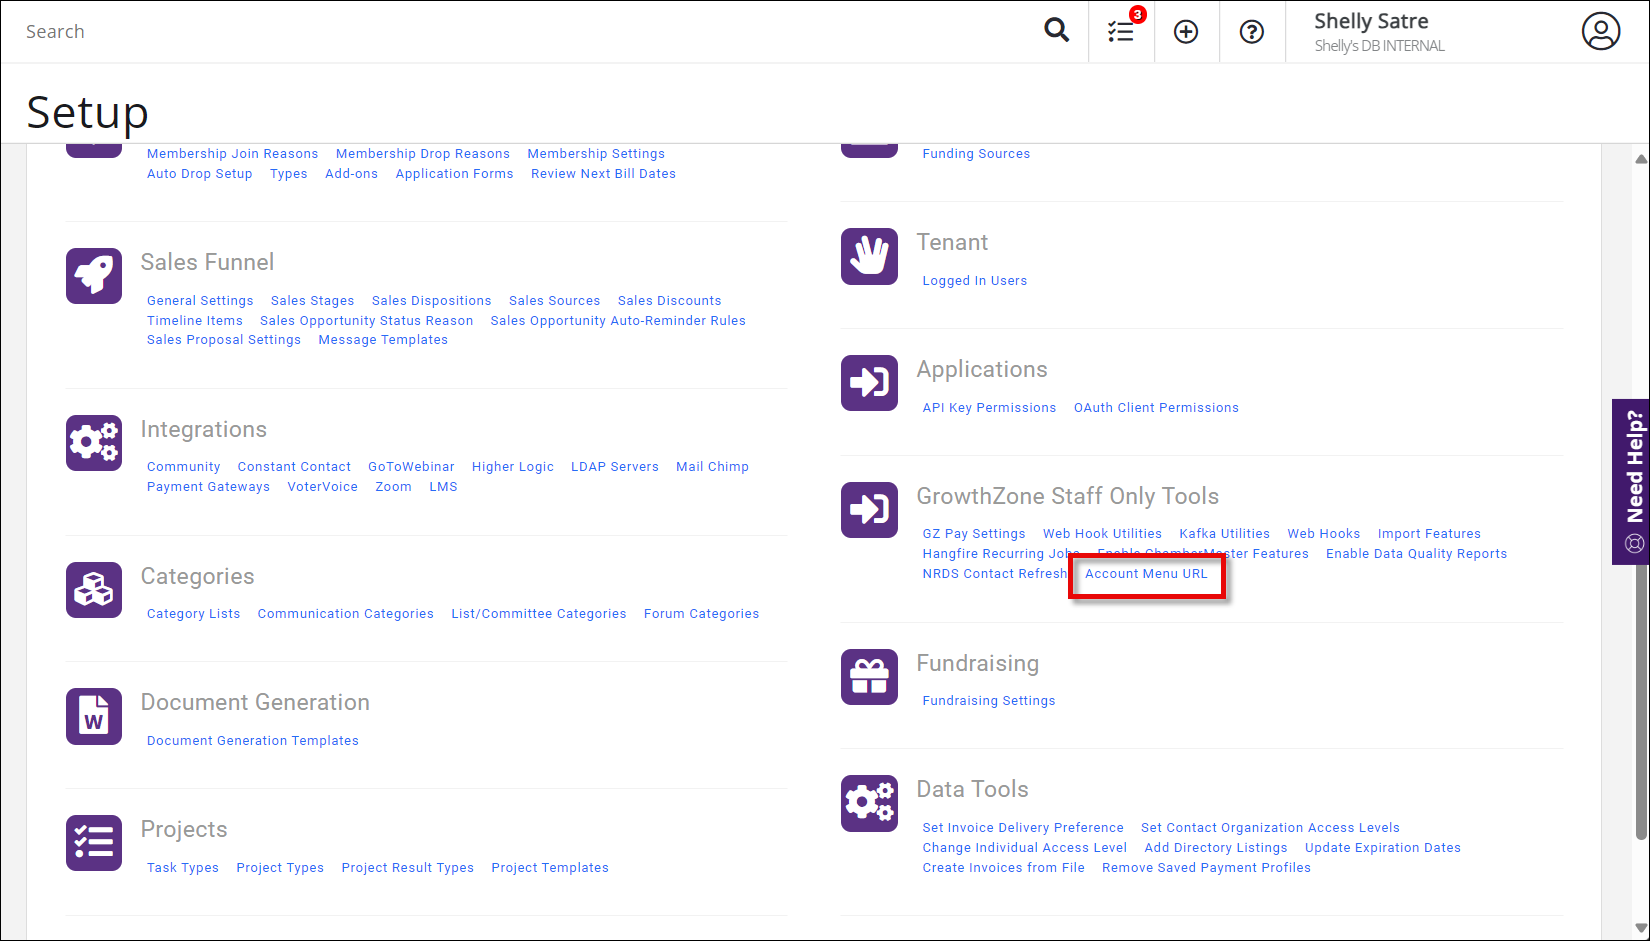Click the Data Tools gear icon

[869, 803]
